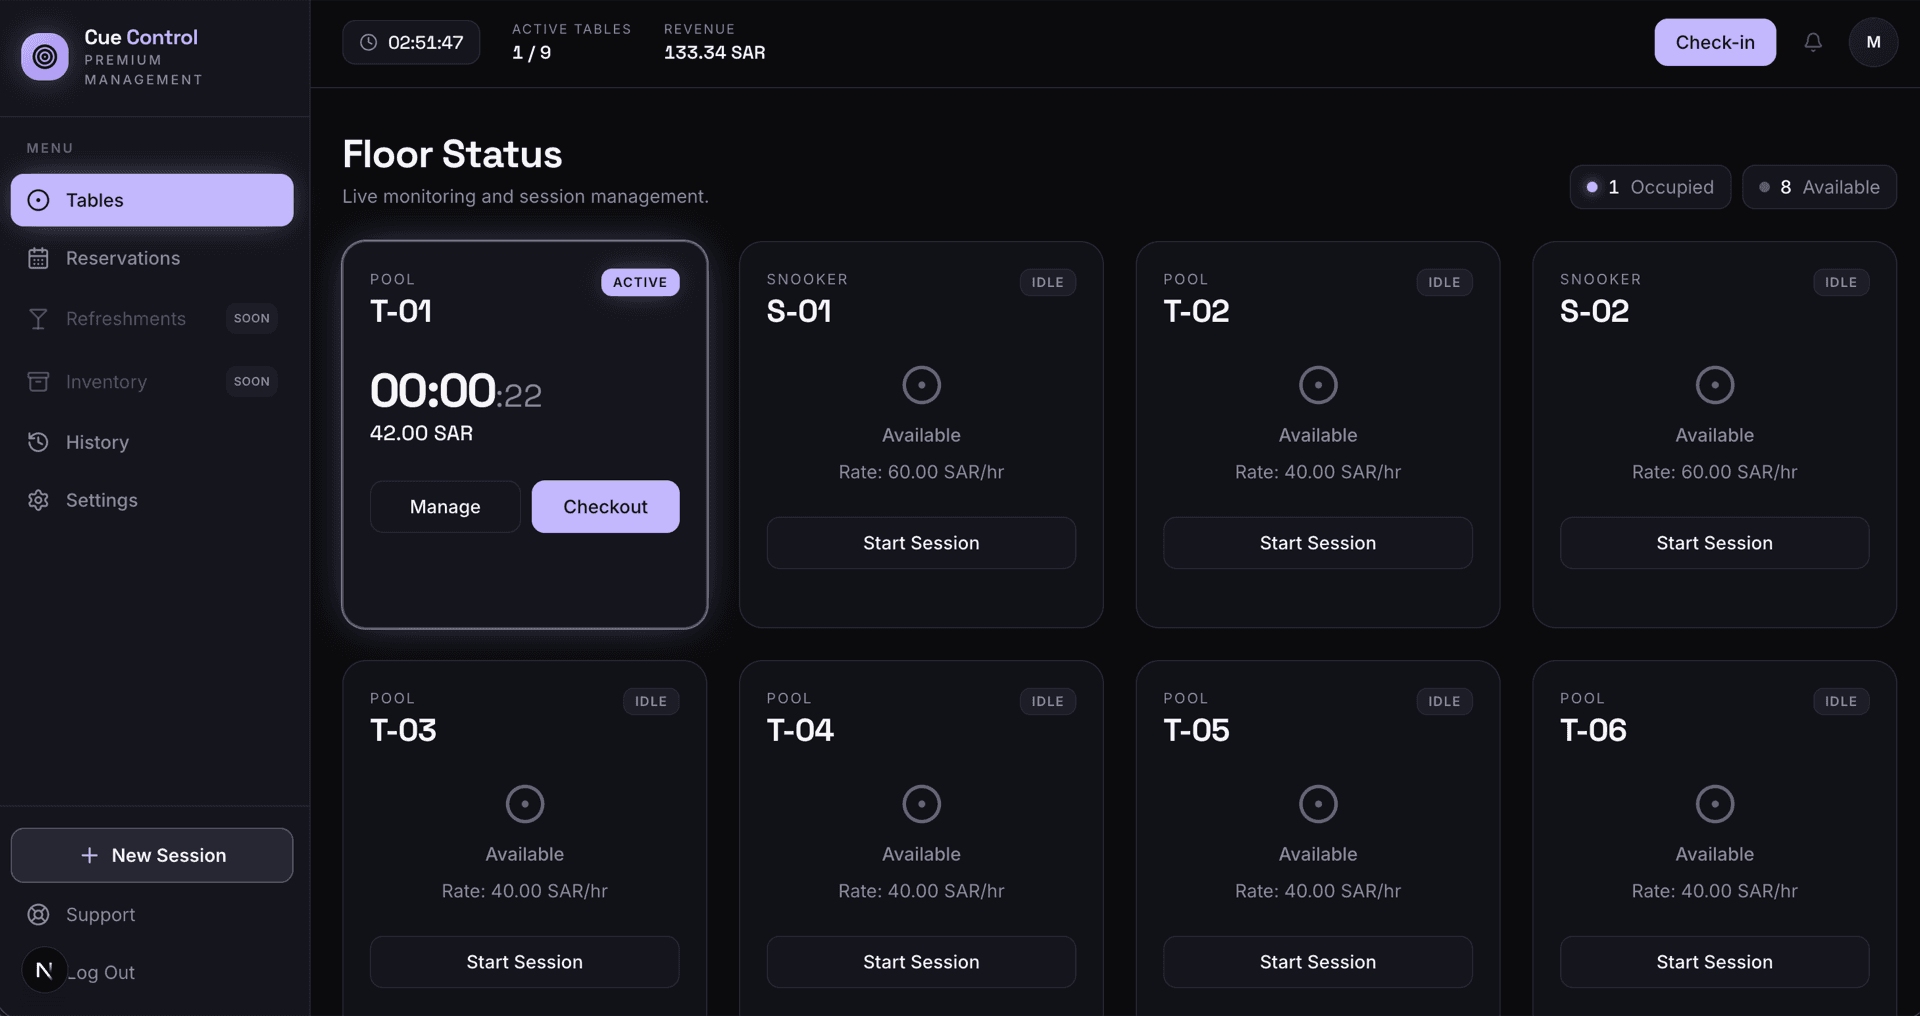Screen dimensions: 1920x1016
Task: Click the History clock icon
Action: (38, 442)
